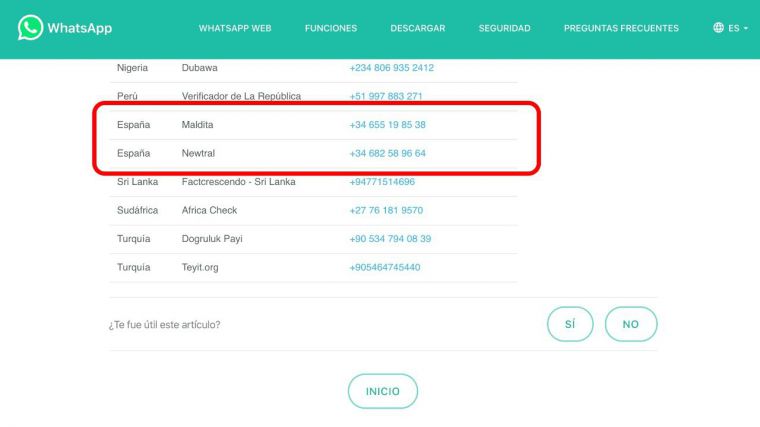Open the Funciones menu item

331,28
